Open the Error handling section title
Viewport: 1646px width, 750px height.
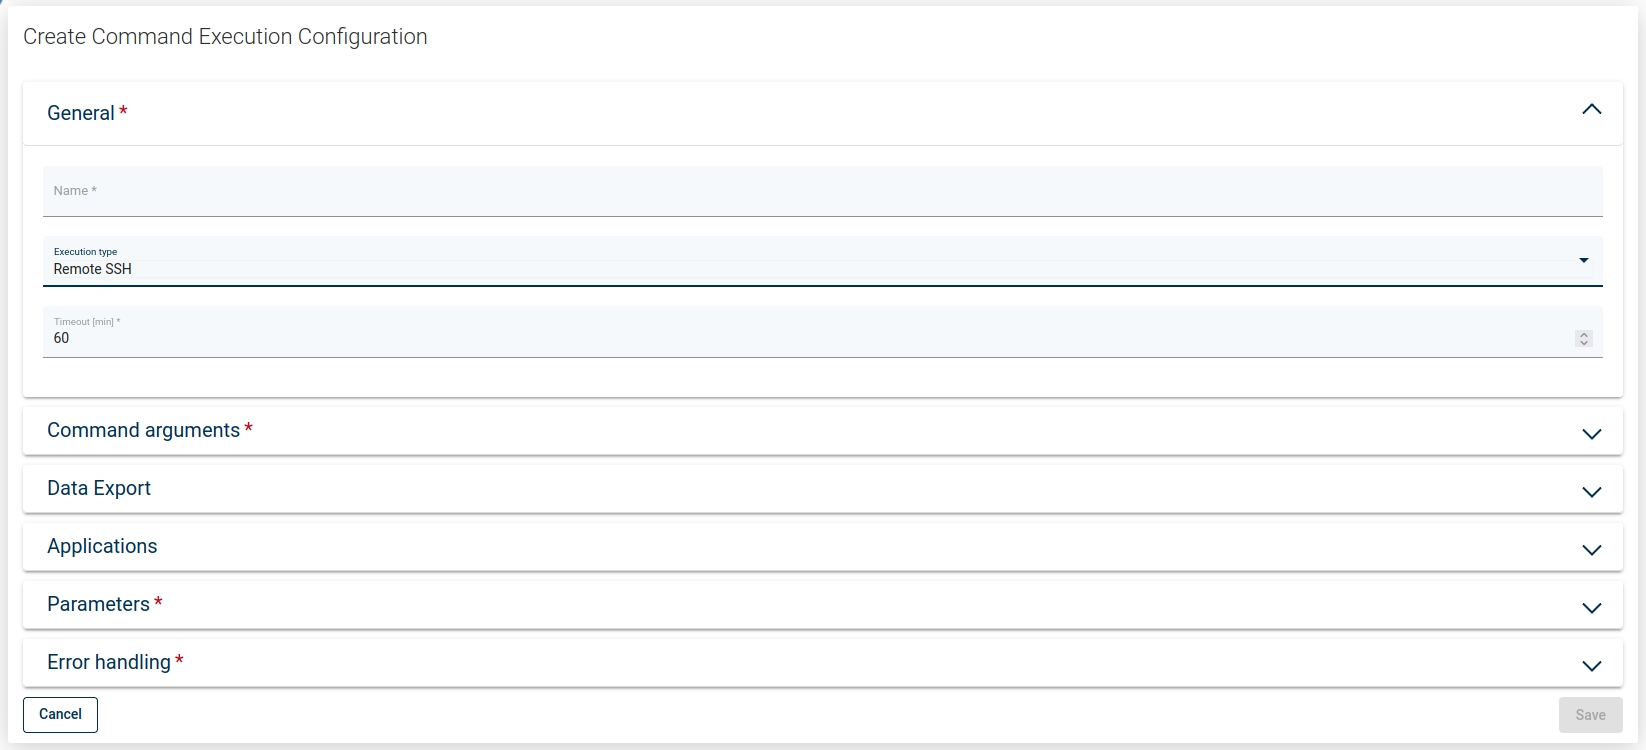tap(109, 663)
